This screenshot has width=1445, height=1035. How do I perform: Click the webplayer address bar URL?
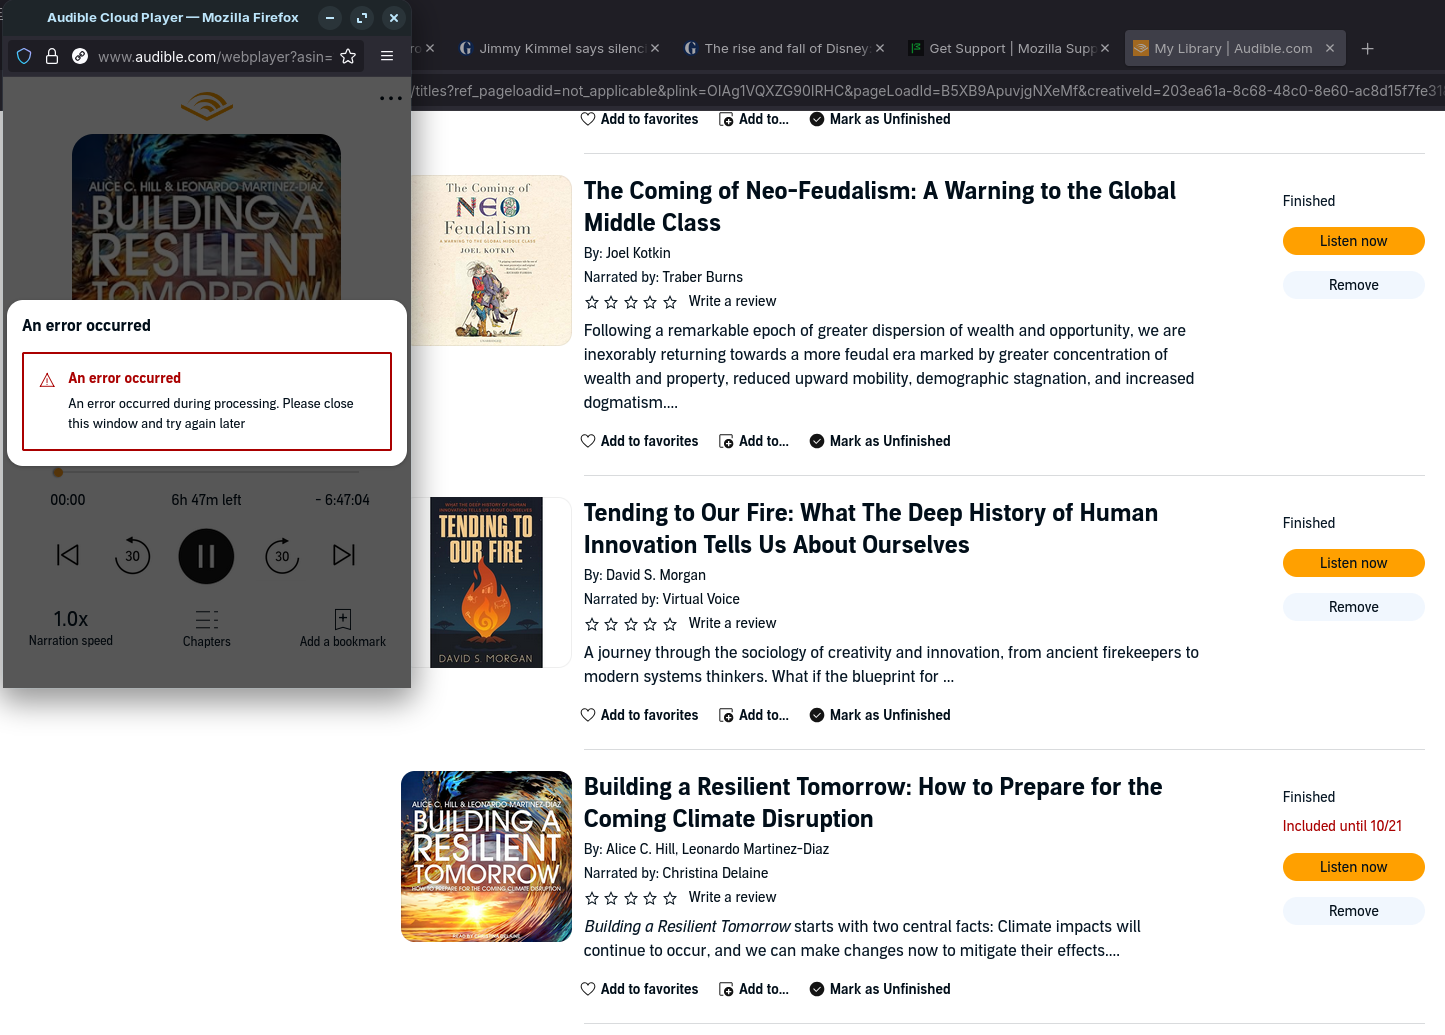[215, 57]
